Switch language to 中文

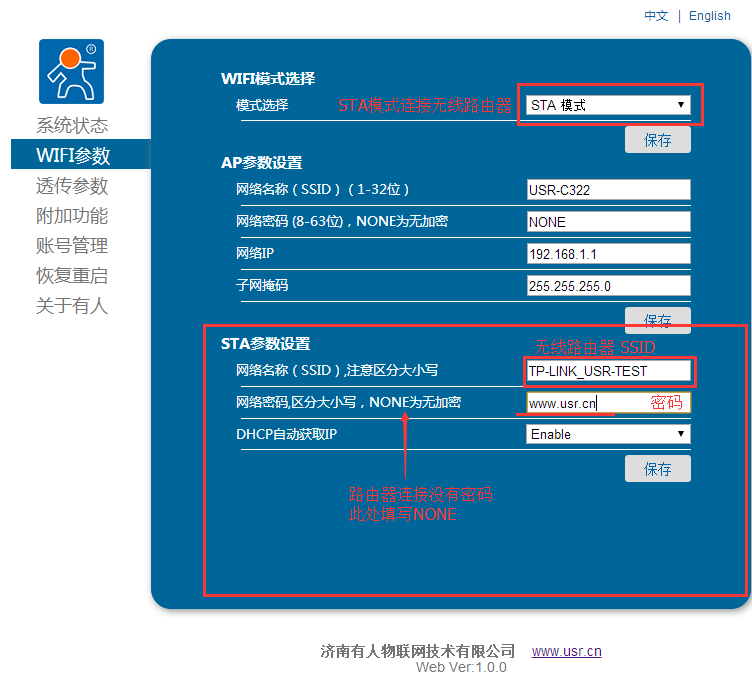tap(656, 16)
